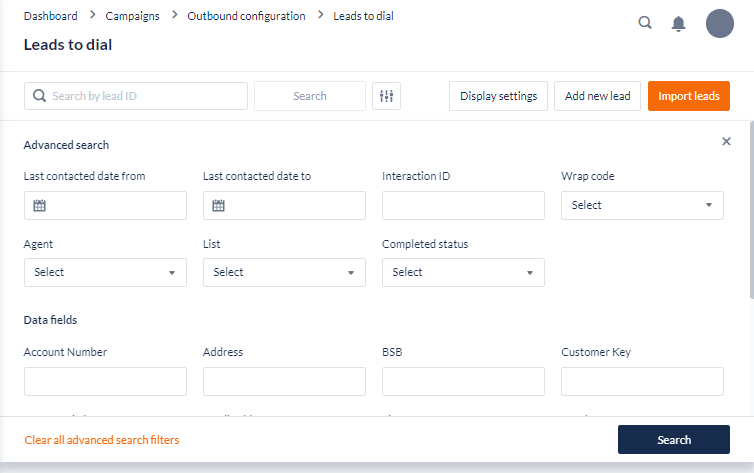Click the Import leads button

pyautogui.click(x=688, y=96)
